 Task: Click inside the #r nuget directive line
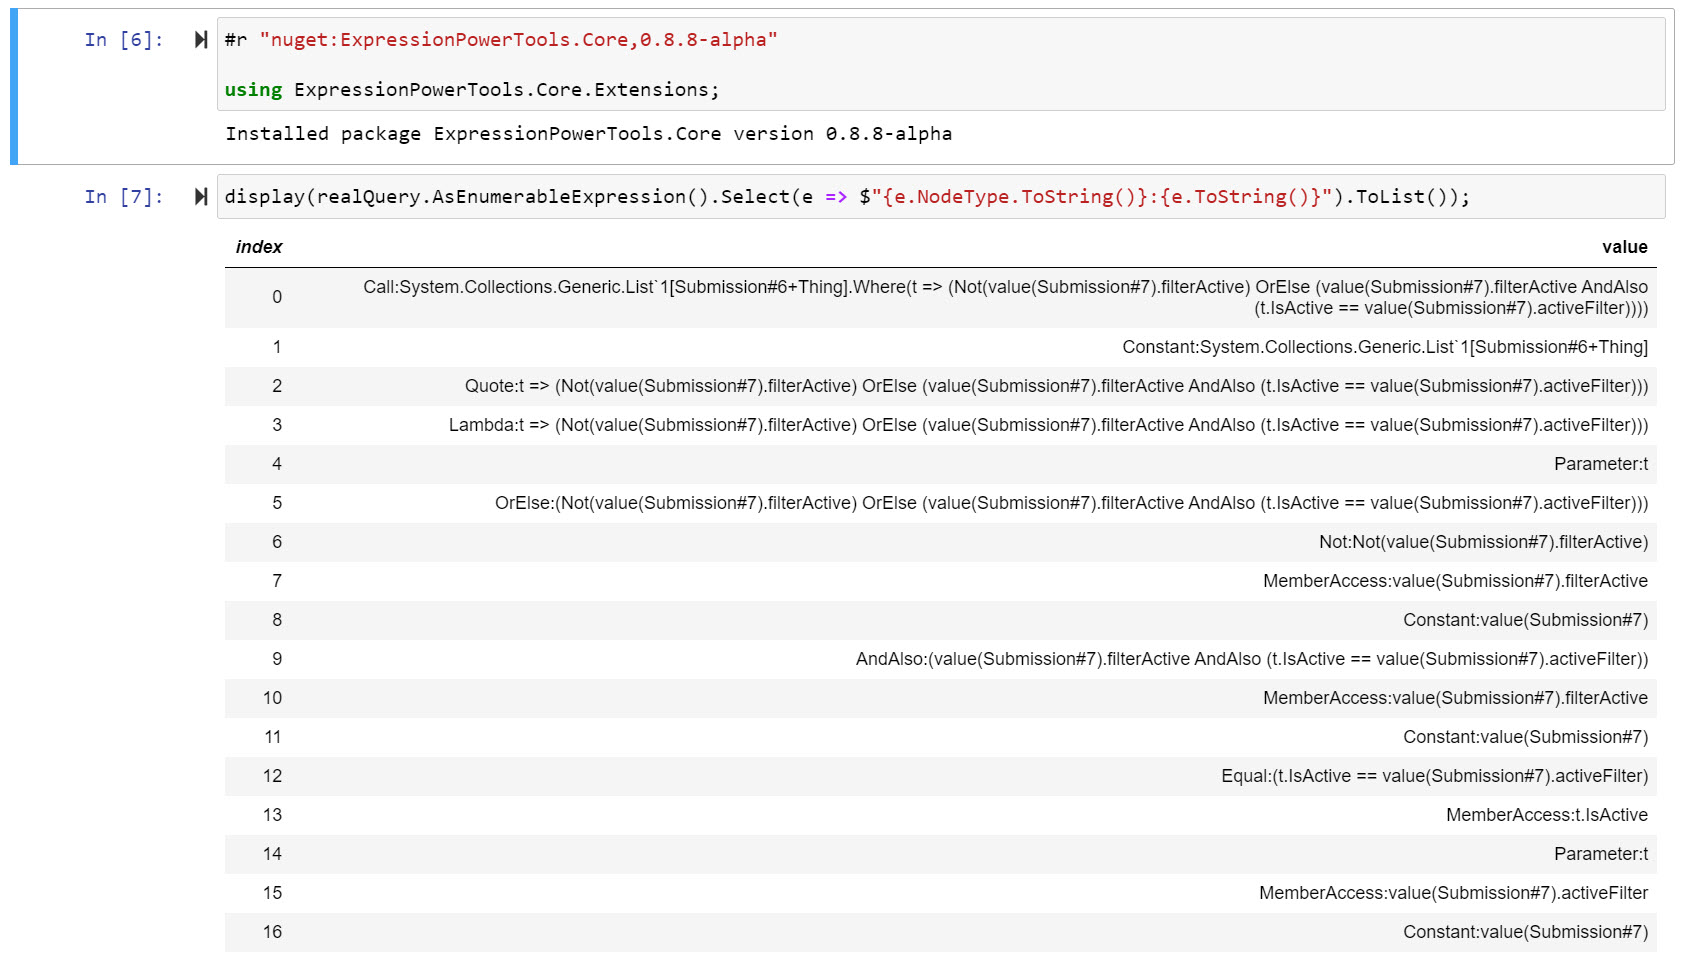(500, 40)
